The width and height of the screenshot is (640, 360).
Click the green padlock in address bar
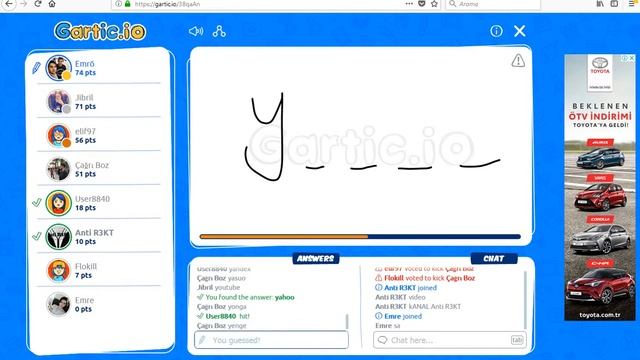127,4
